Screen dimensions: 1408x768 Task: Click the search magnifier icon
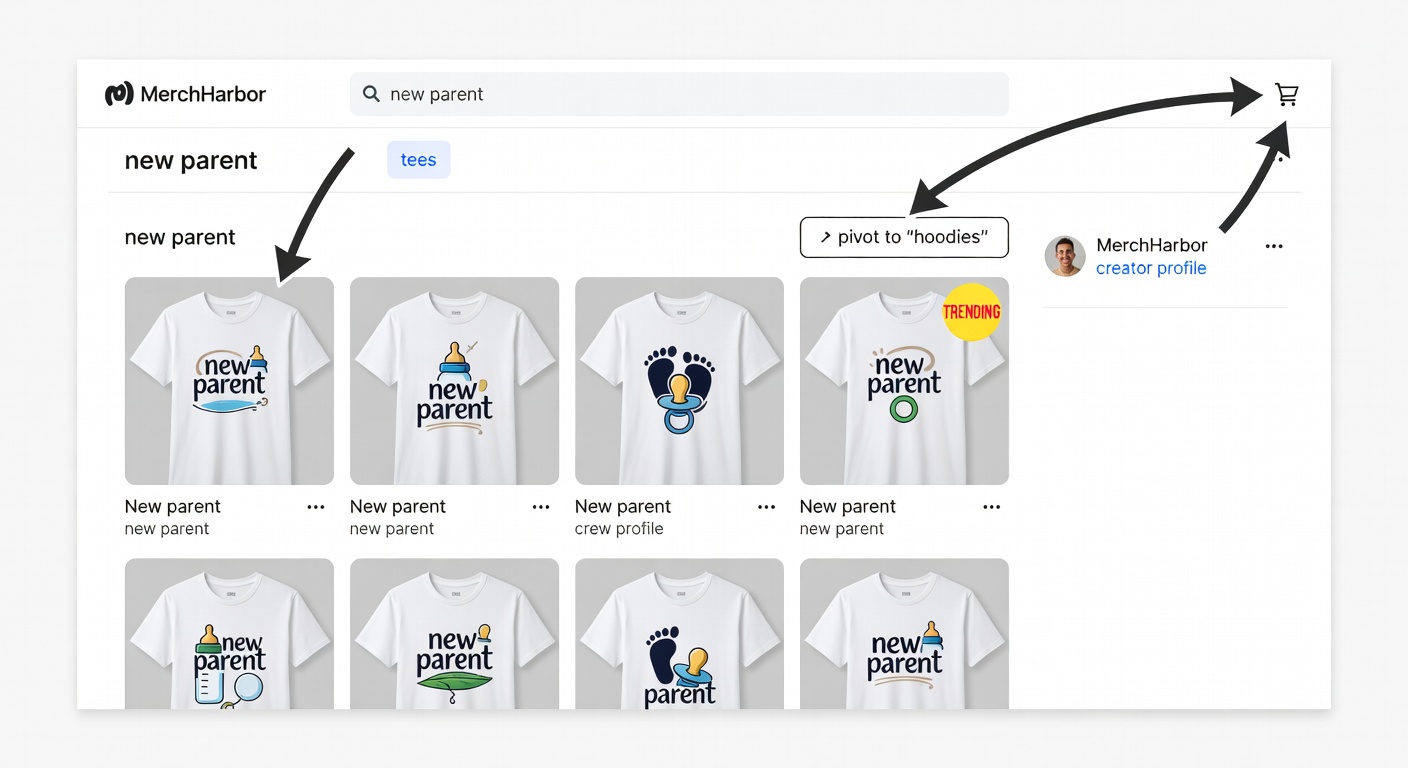pyautogui.click(x=371, y=94)
